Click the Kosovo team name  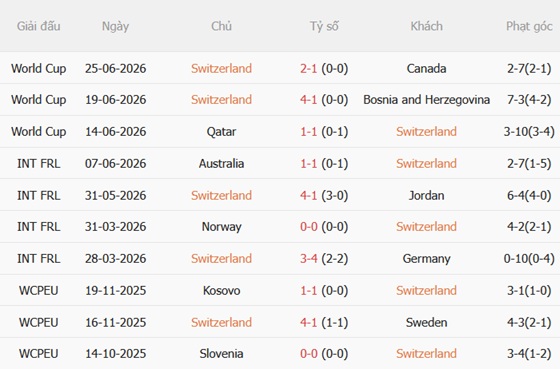[221, 290]
